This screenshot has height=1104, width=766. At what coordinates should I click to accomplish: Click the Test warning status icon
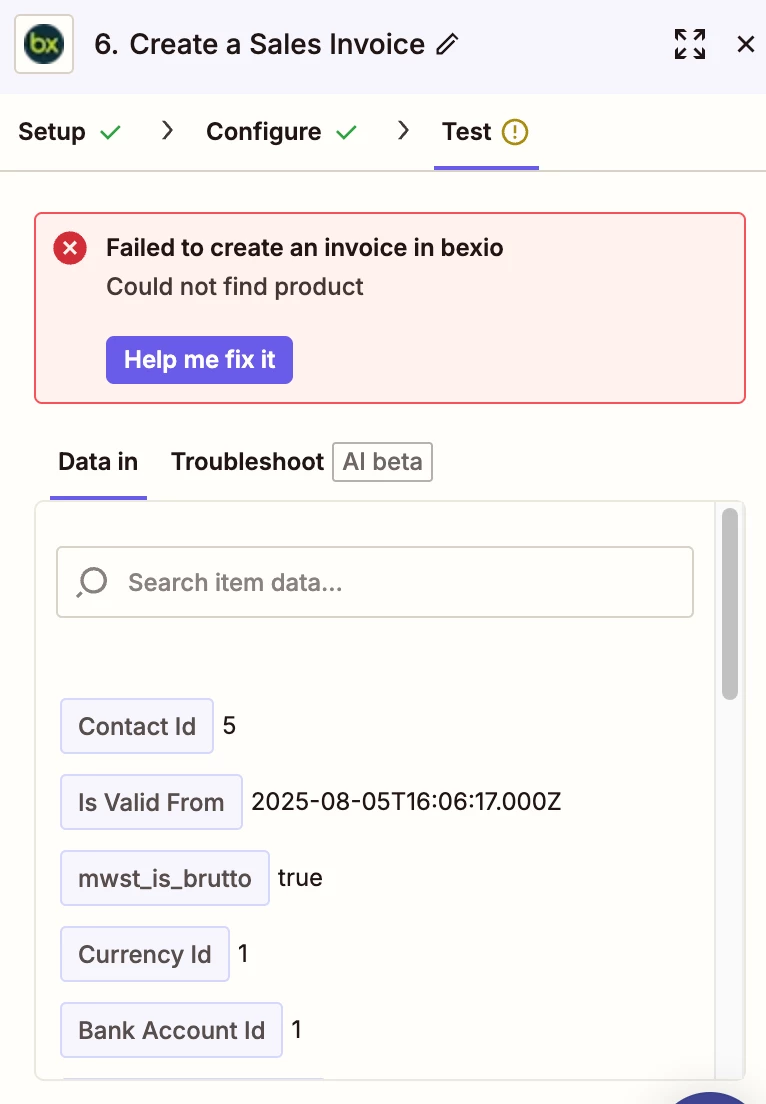coord(515,132)
